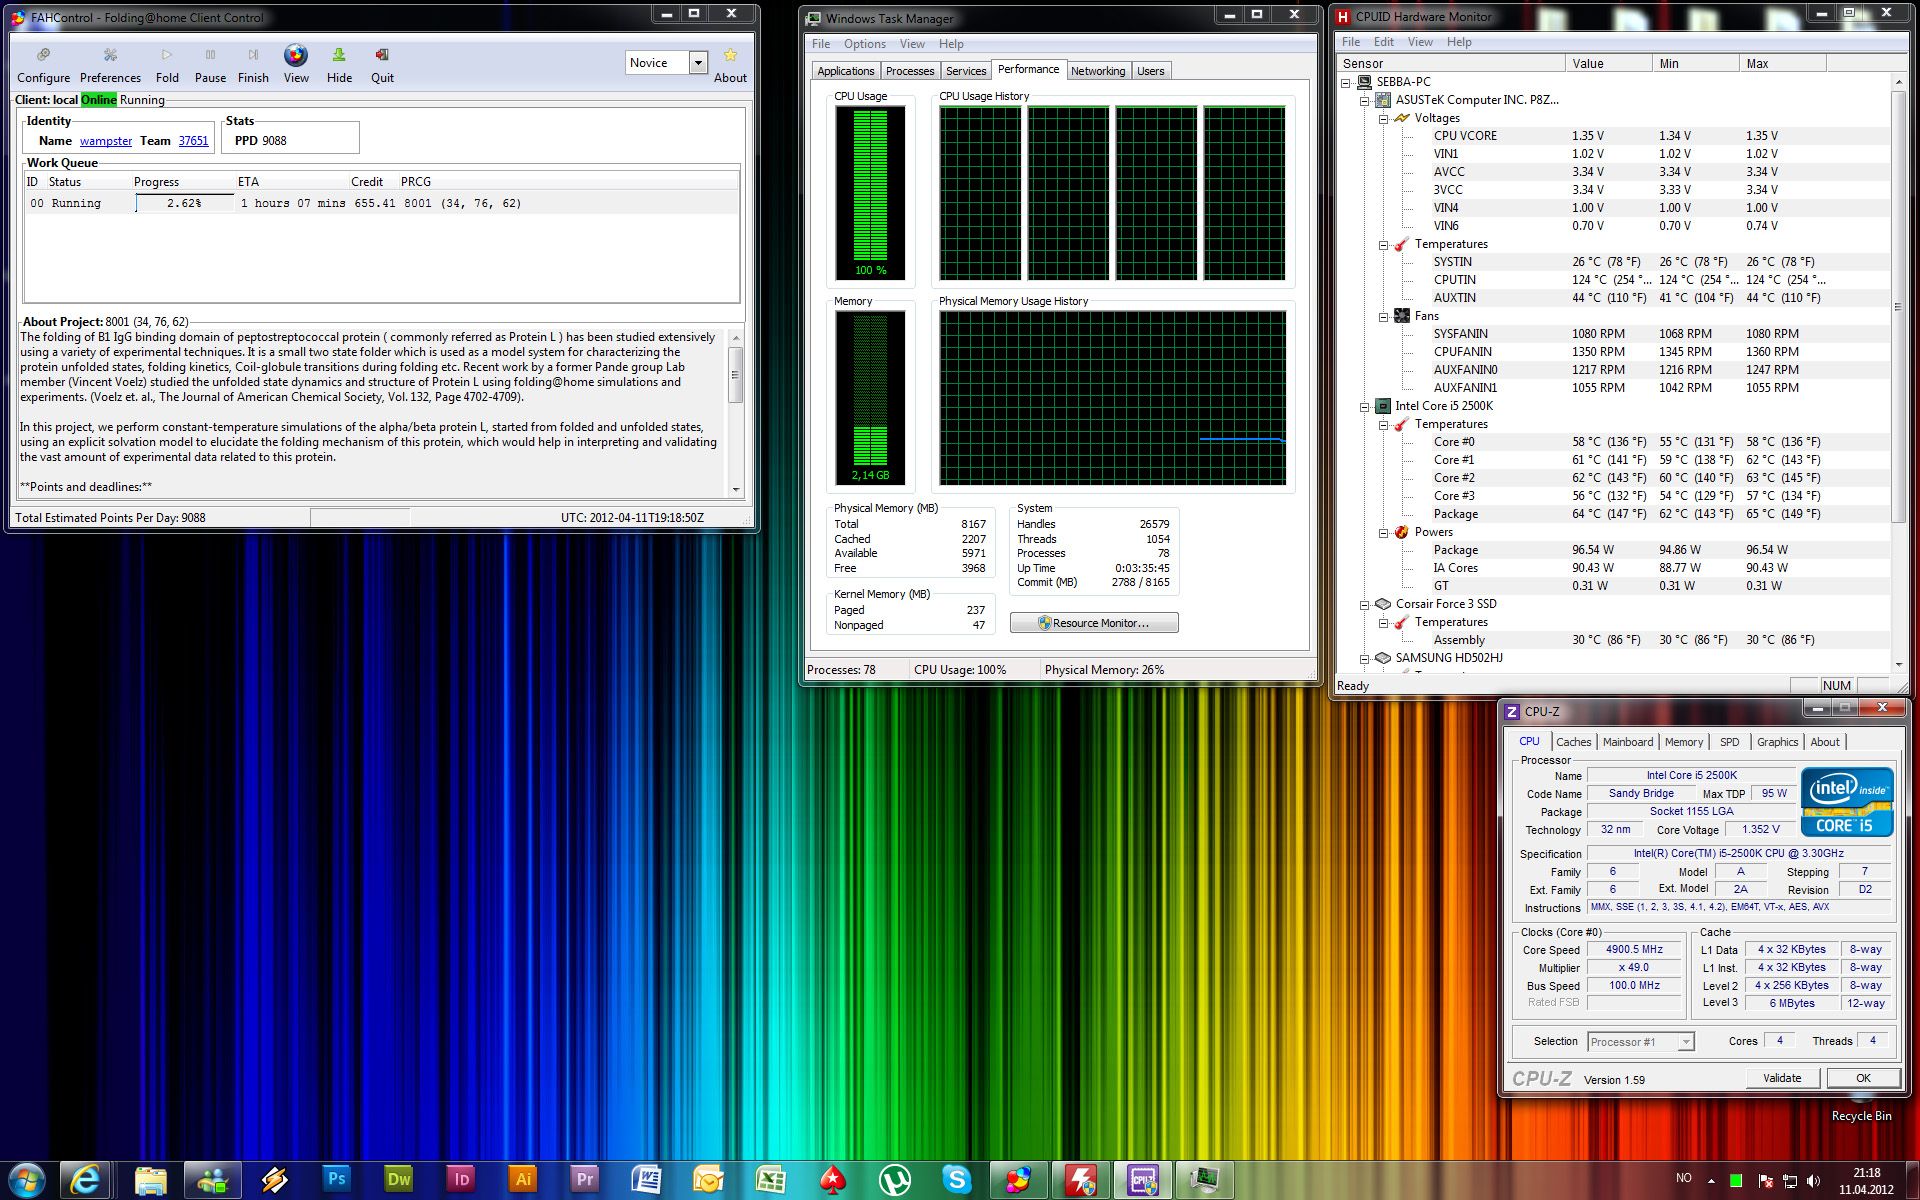Screen dimensions: 1920x1200
Task: Open Windows Explorer folder taskbar icon
Action: point(150,1180)
